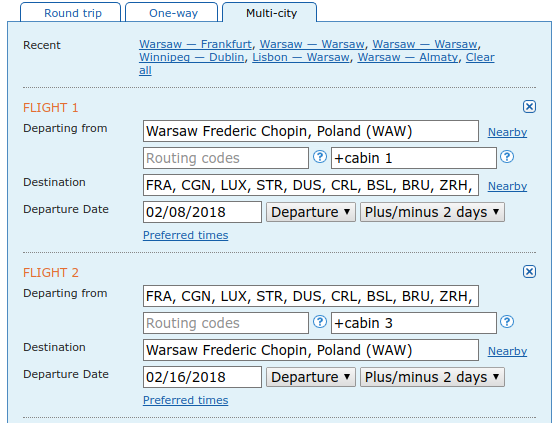
Task: Clear all recent searches
Action: tap(480, 57)
